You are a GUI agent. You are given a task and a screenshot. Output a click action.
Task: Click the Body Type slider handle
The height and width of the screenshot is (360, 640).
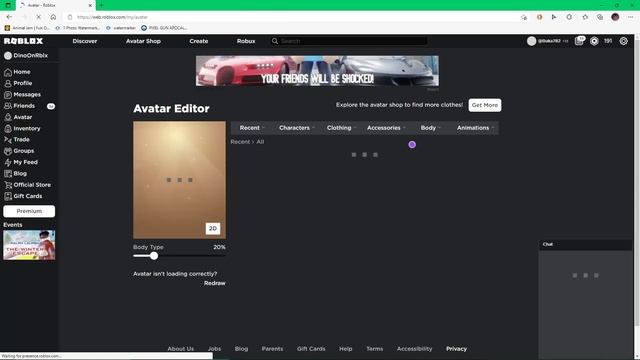point(153,256)
